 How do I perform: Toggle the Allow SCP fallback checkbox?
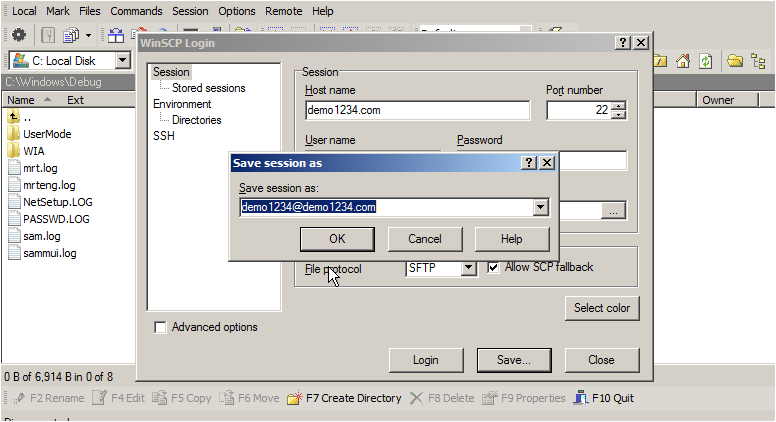[x=493, y=268]
